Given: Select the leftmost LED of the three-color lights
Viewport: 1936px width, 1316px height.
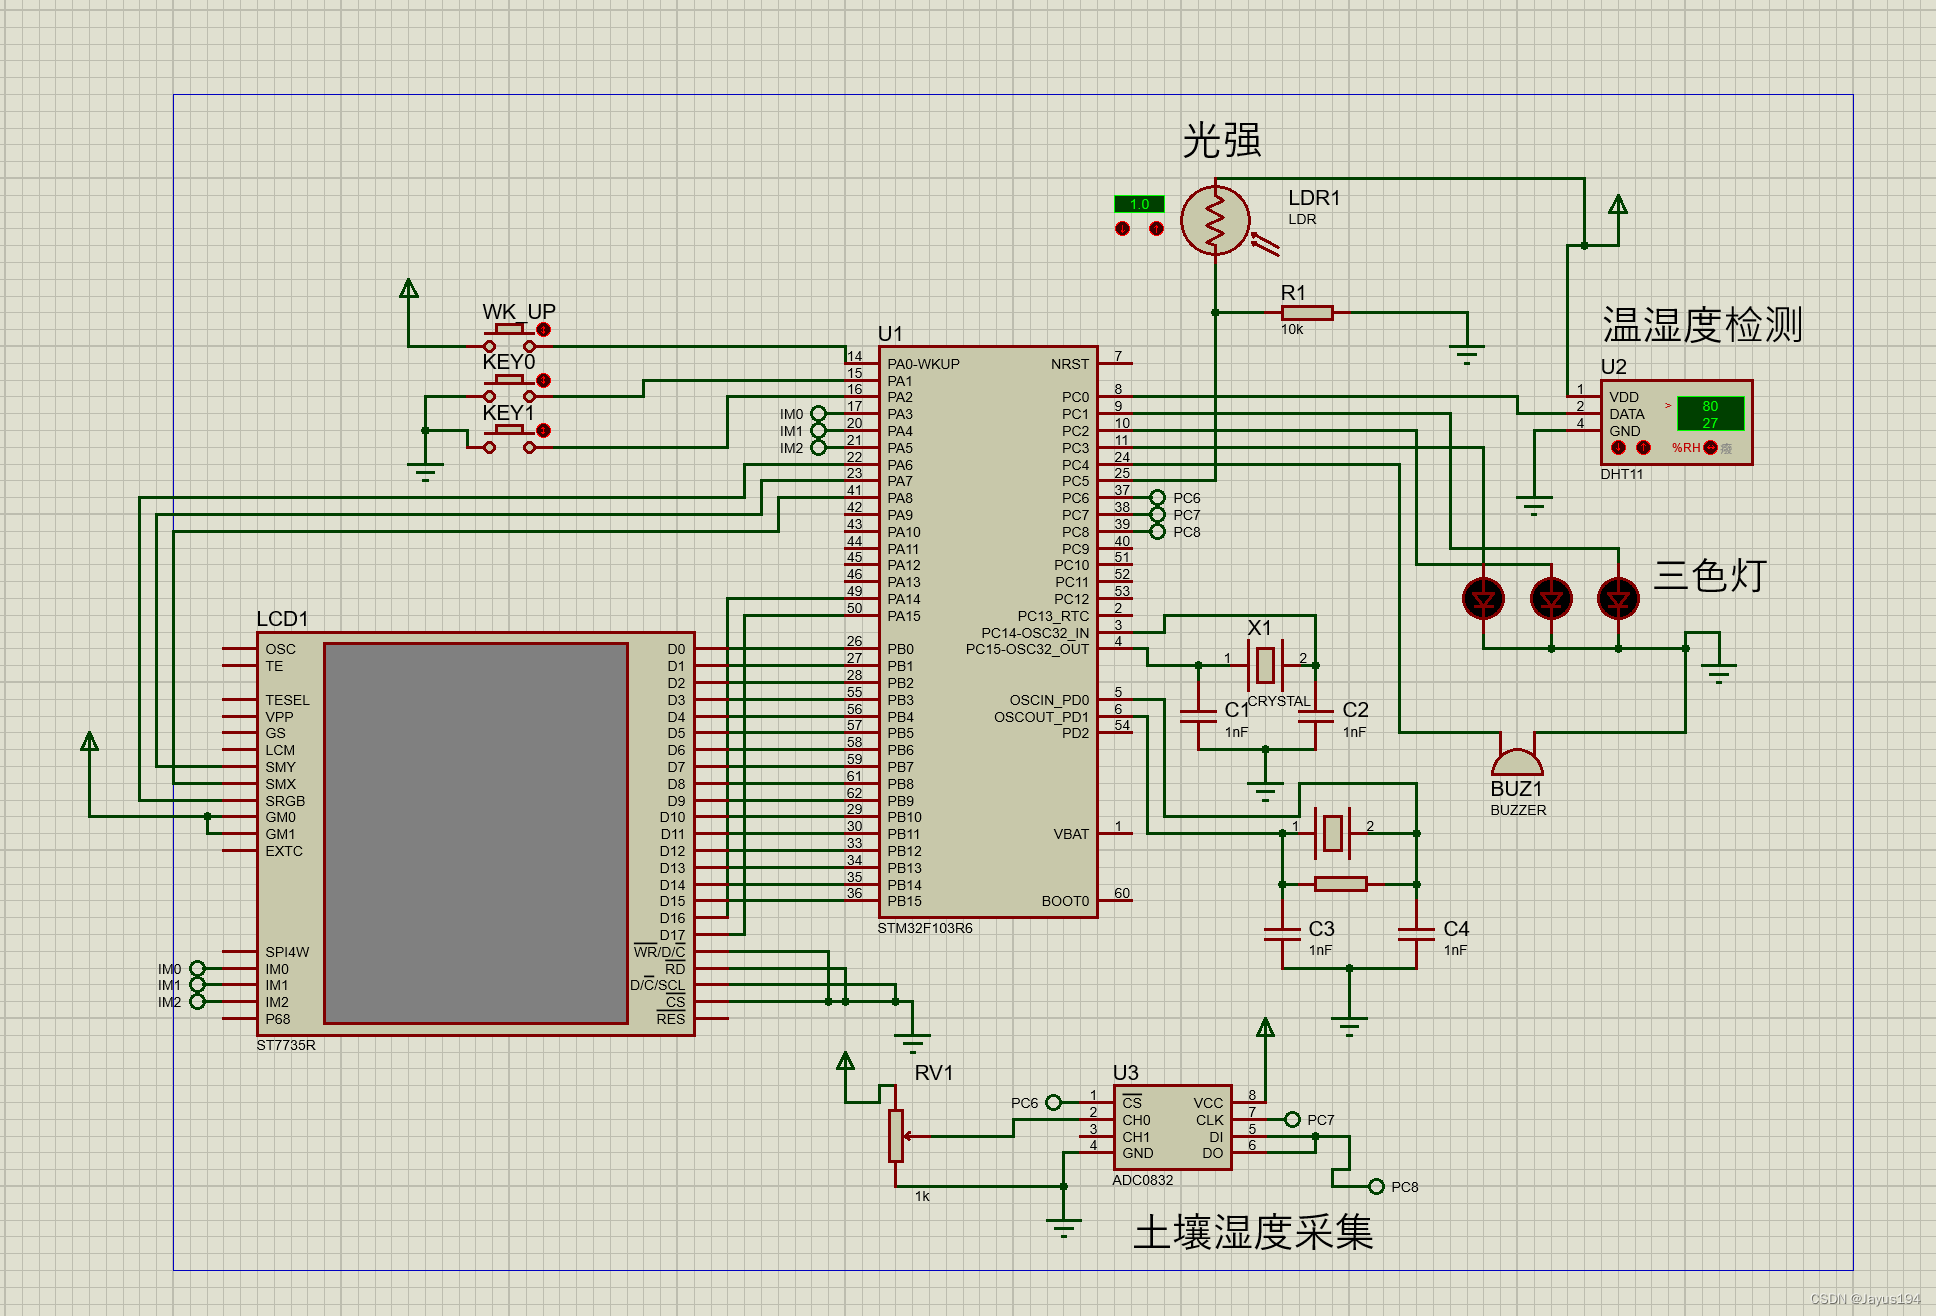Looking at the screenshot, I should click(1483, 599).
